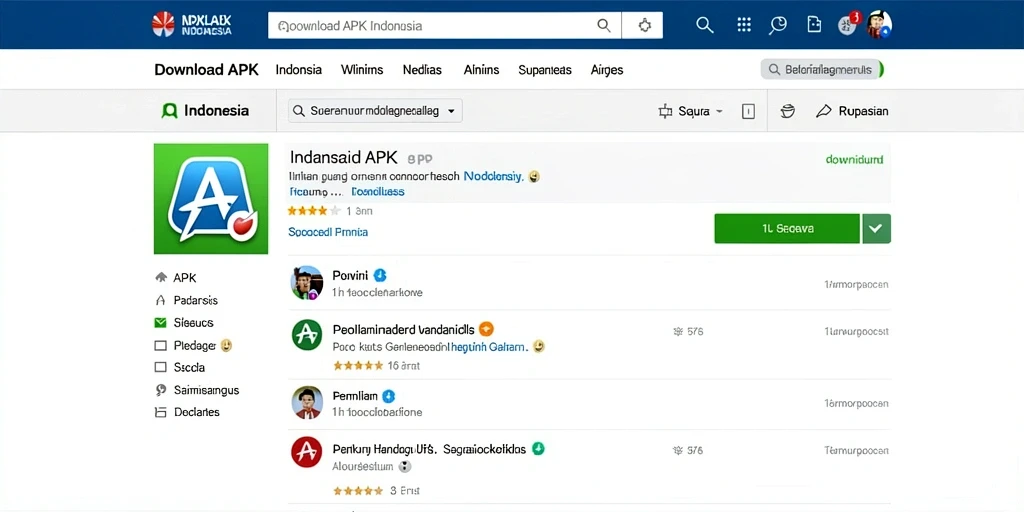Click the green checkmark button beside 1L Secava
This screenshot has width=1024, height=512.
click(x=876, y=229)
